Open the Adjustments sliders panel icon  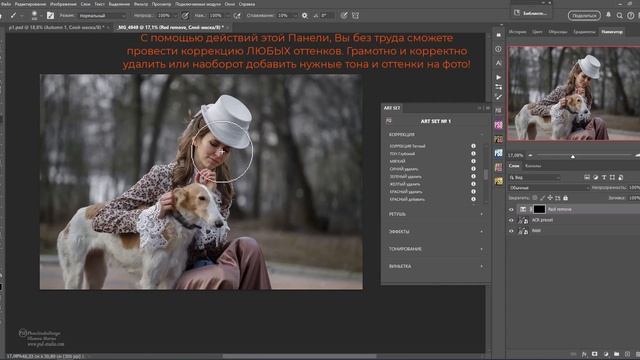point(498,87)
